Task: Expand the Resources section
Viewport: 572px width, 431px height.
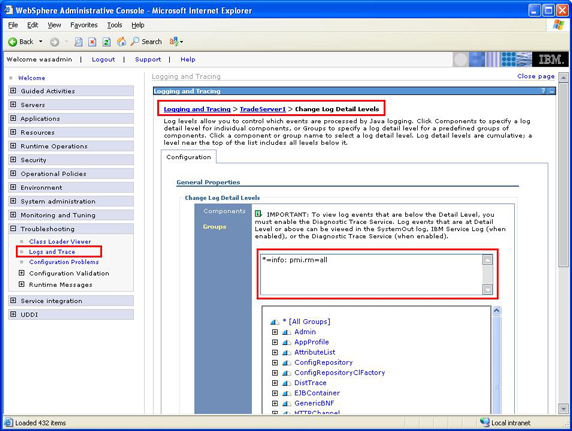Action: coord(13,132)
